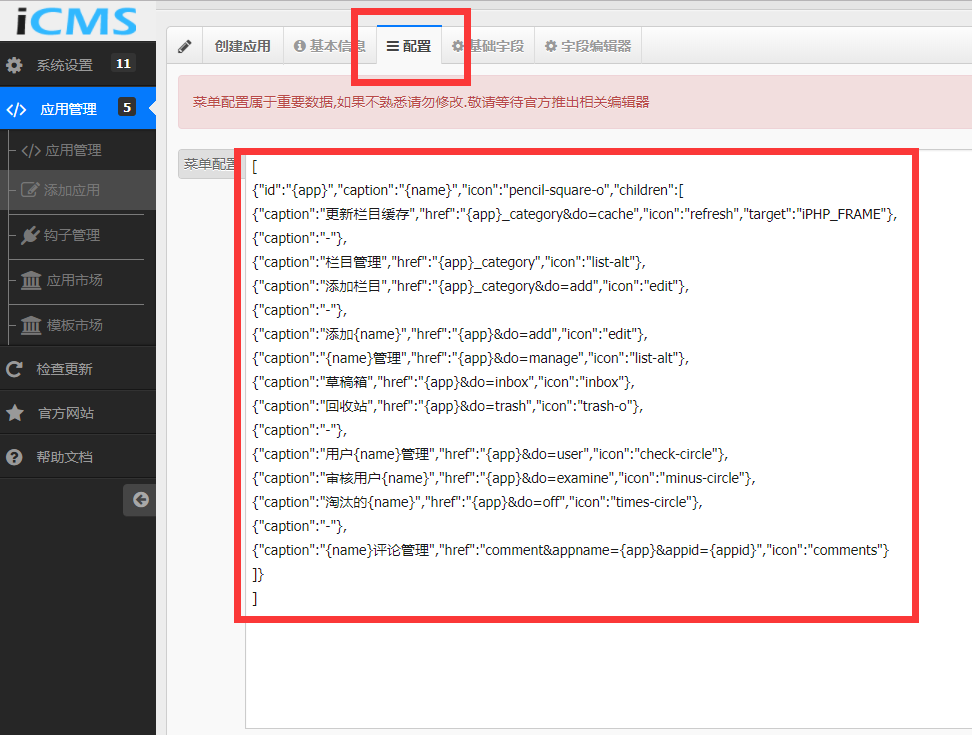The image size is (972, 735).
Task: Click the JSON line with caption 添加{name}
Action: click(x=450, y=335)
